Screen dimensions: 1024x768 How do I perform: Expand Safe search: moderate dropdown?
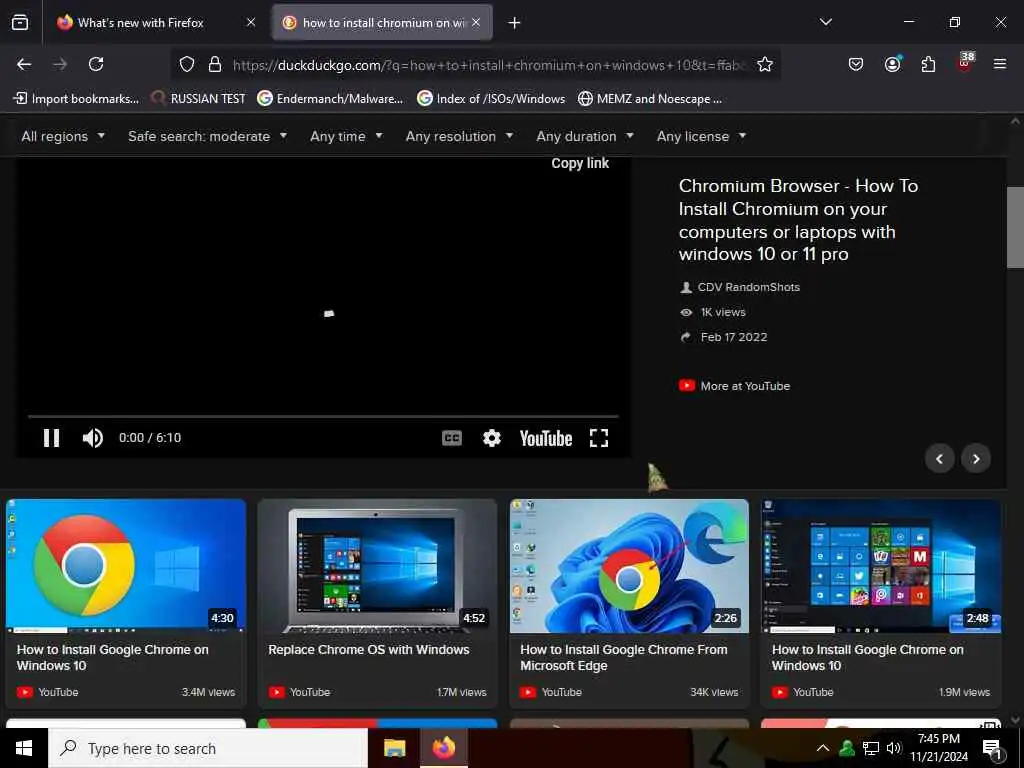[x=208, y=136]
